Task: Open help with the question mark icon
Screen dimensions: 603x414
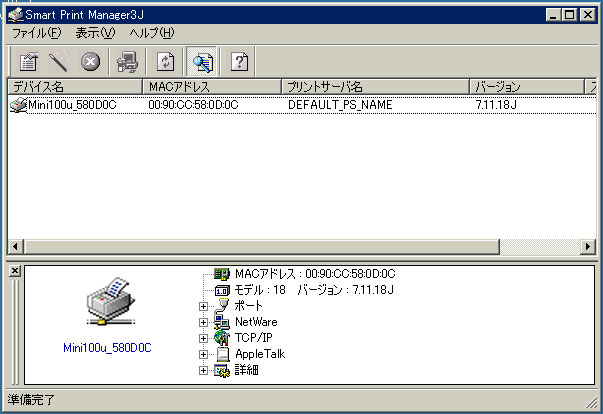Action: coord(239,62)
